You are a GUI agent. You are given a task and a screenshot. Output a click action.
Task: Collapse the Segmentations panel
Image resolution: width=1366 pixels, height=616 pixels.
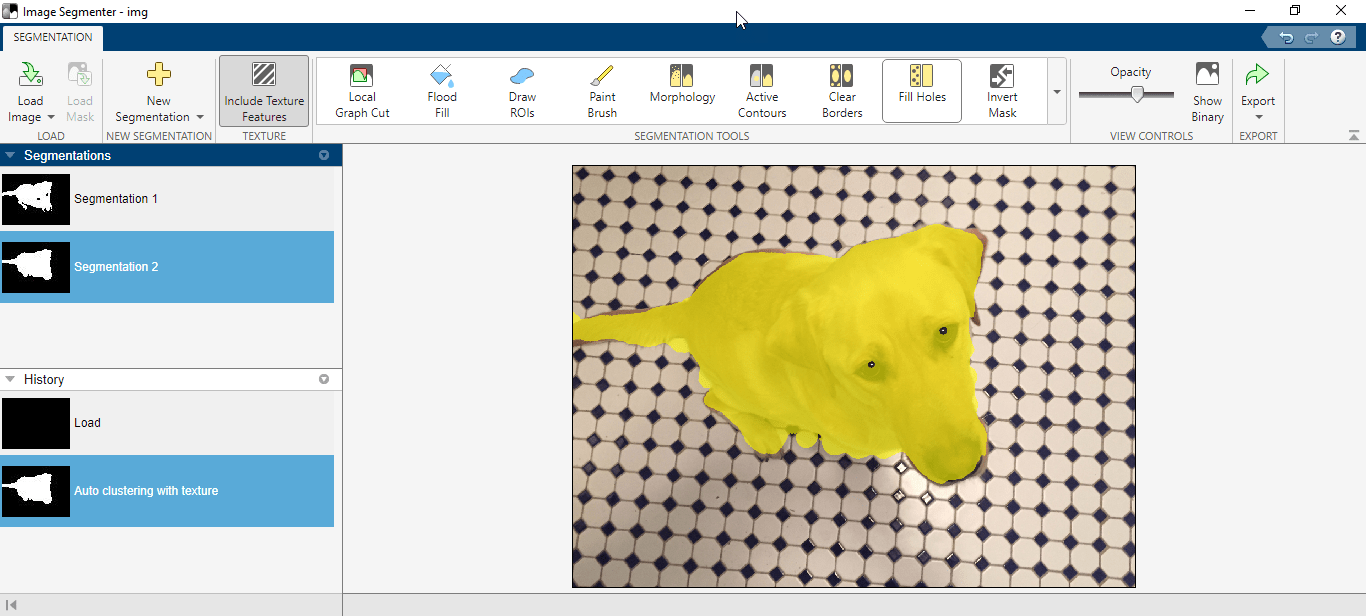coord(10,155)
